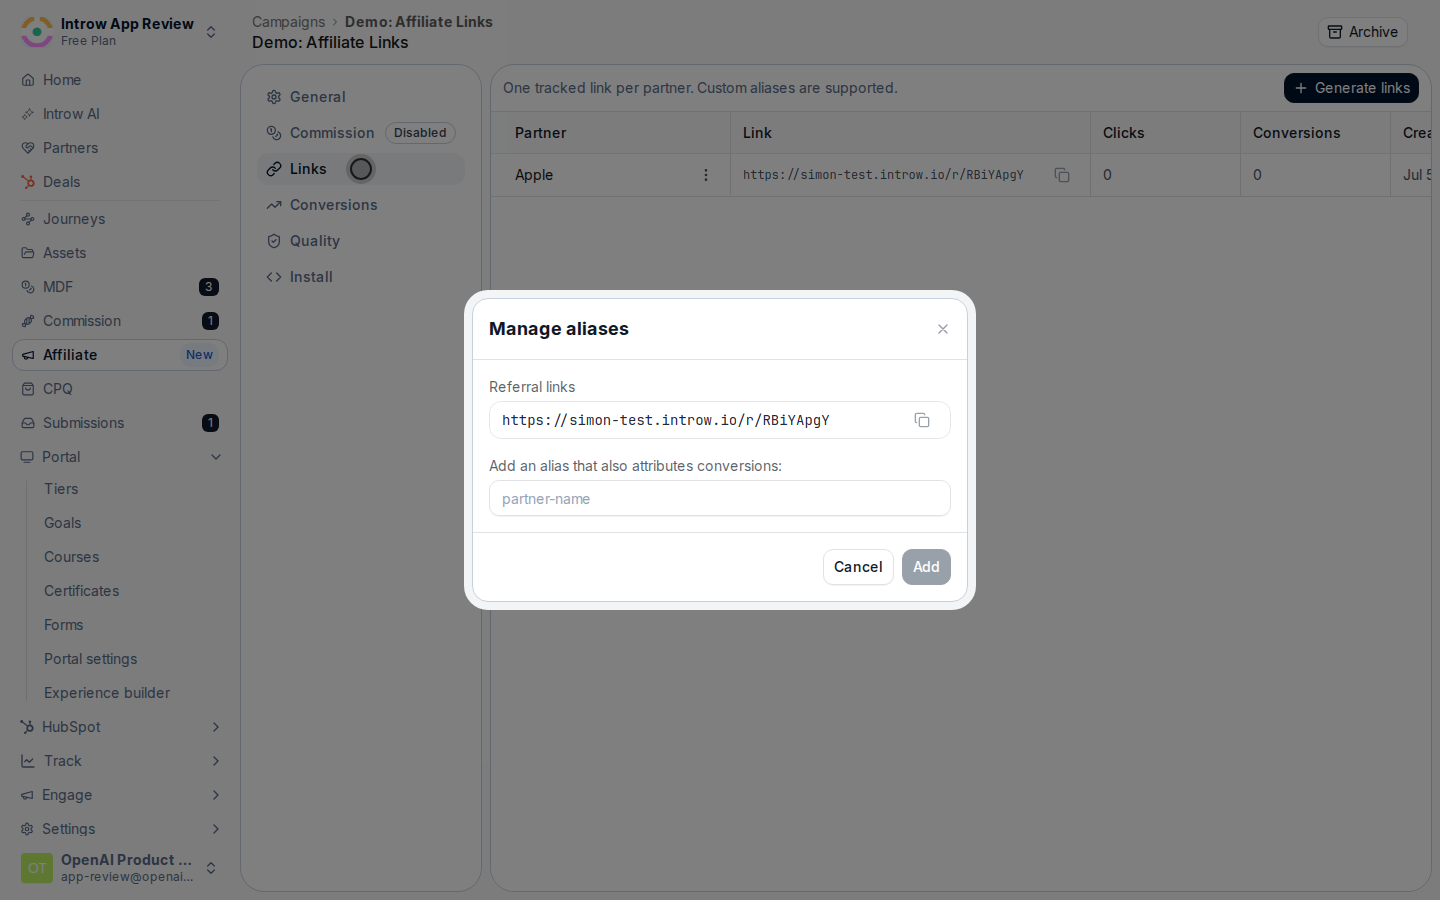Expand the Settings section chevron
This screenshot has width=1440, height=900.
tap(216, 829)
